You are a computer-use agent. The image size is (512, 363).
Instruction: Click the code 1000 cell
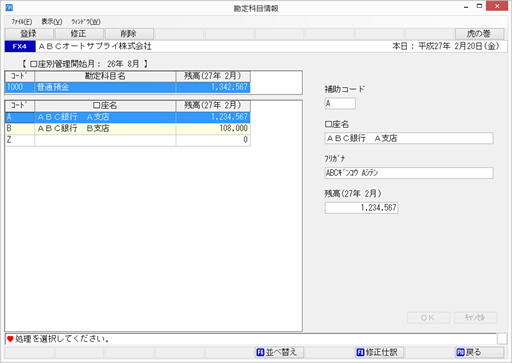(20, 87)
